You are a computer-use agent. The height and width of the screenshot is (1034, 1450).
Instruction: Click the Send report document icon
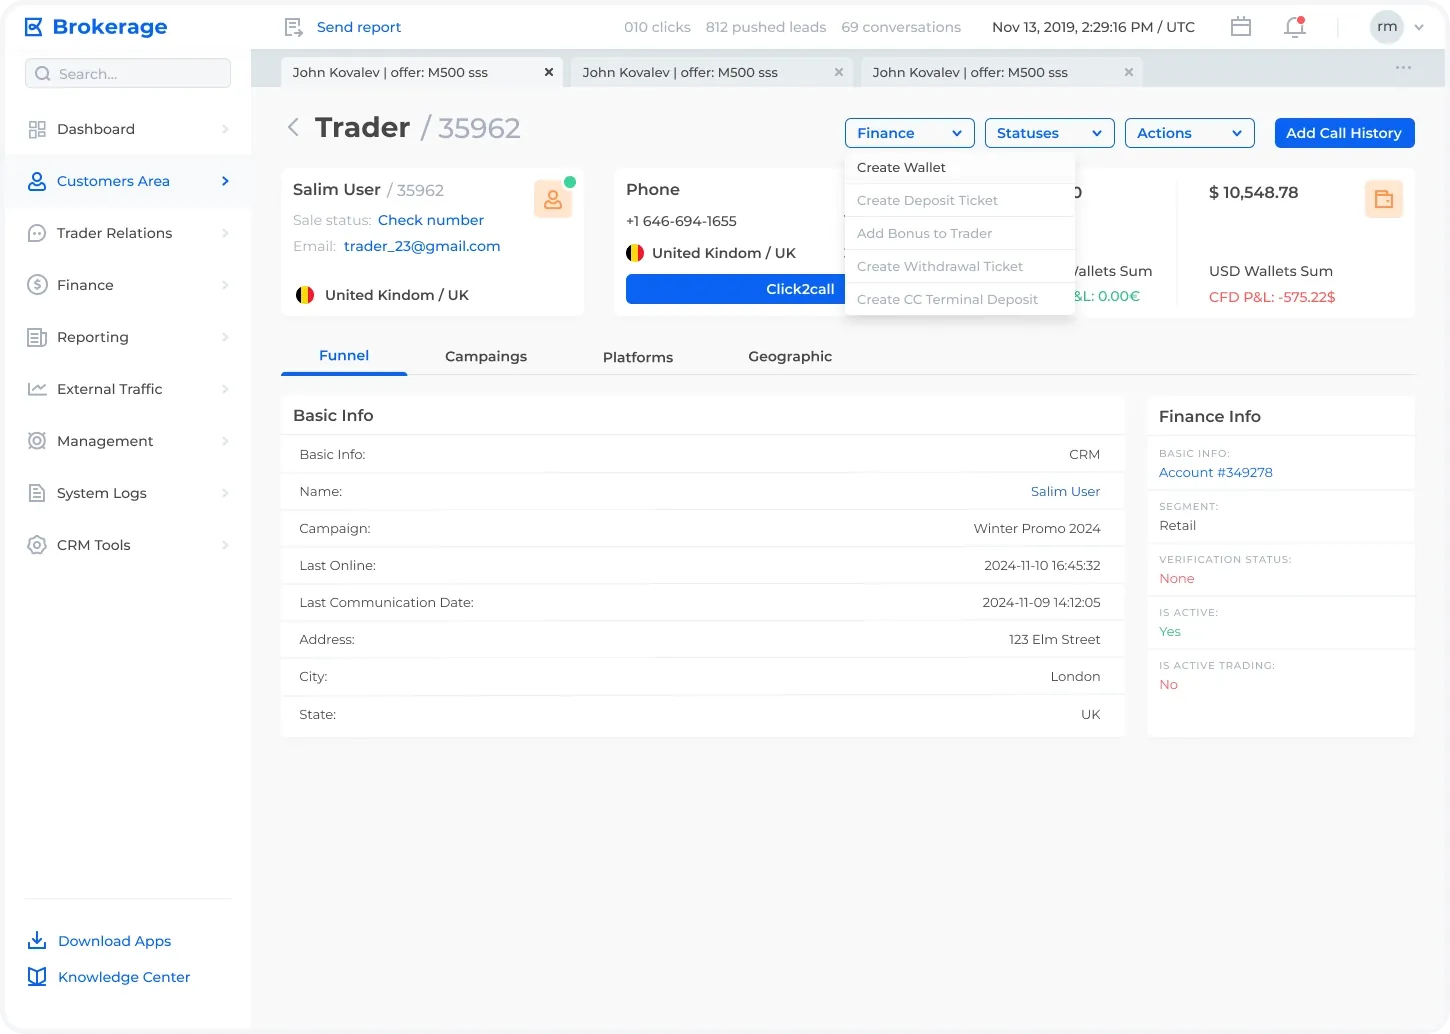point(293,27)
